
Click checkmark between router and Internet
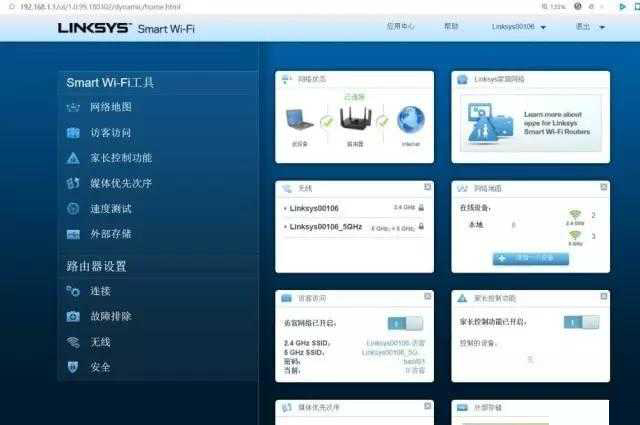(382, 121)
